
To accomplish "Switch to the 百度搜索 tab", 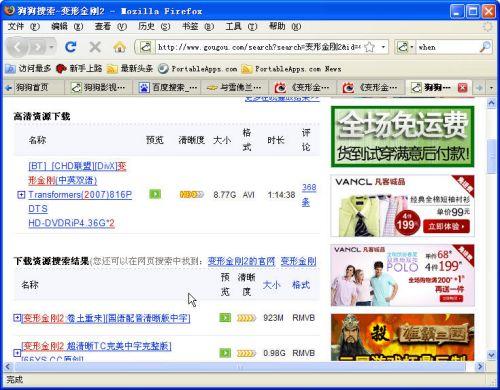I will click(167, 88).
